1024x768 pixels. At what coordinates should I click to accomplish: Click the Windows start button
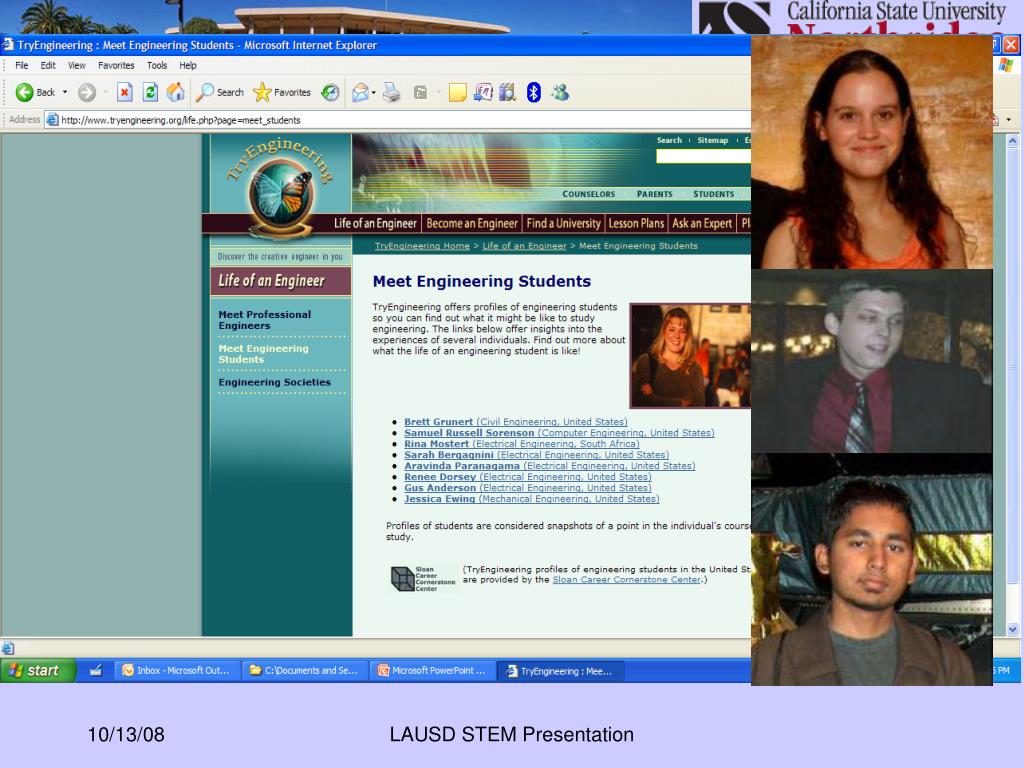(x=37, y=671)
